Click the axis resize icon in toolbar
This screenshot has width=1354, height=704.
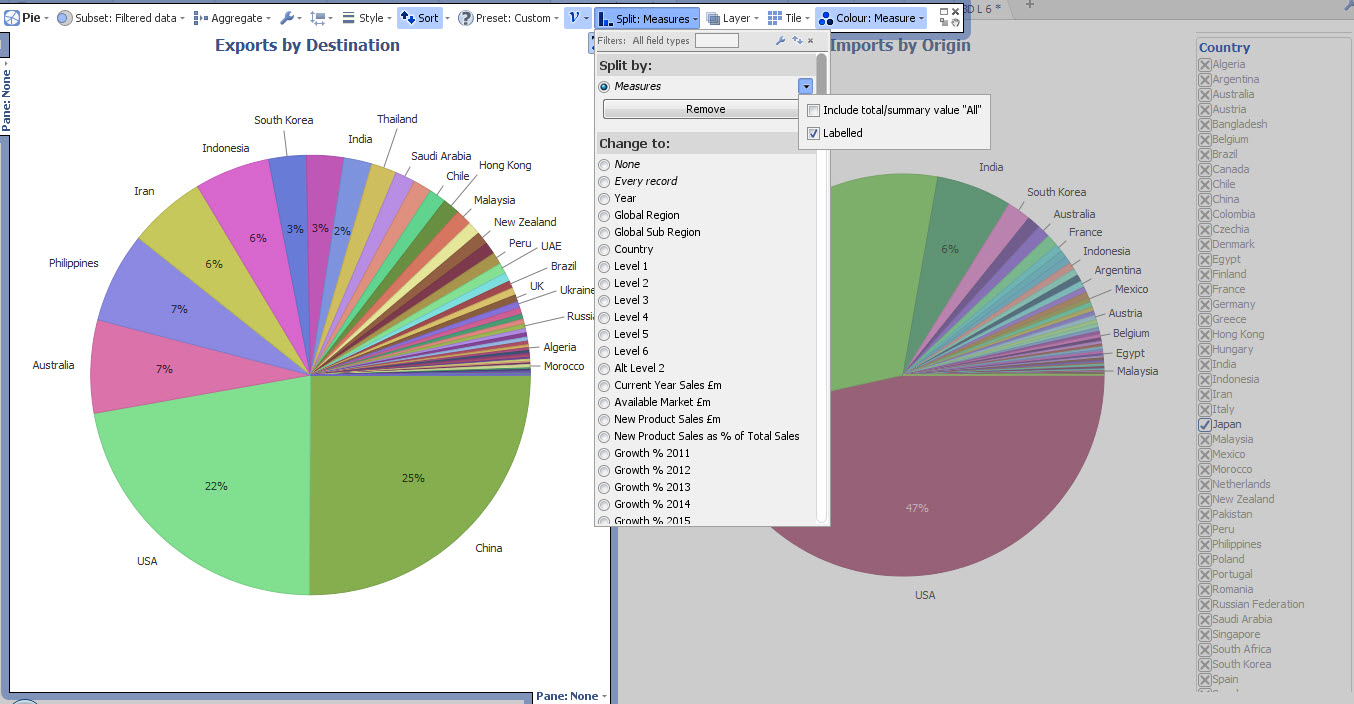pyautogui.click(x=318, y=18)
